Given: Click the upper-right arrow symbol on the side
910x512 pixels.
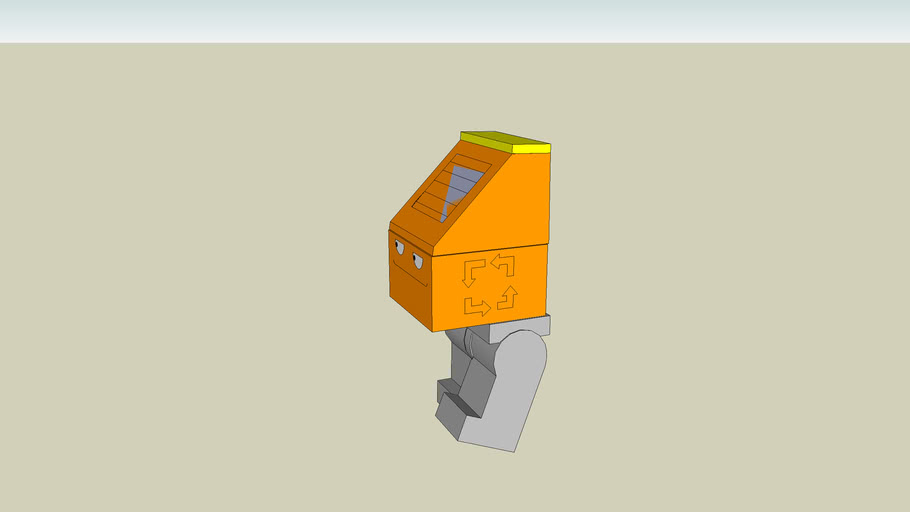Looking at the screenshot, I should click(x=503, y=265).
